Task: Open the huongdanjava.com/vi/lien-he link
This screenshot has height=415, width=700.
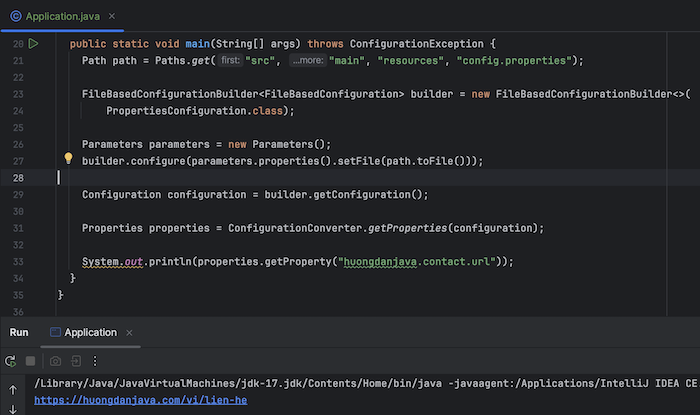Action: [141, 400]
